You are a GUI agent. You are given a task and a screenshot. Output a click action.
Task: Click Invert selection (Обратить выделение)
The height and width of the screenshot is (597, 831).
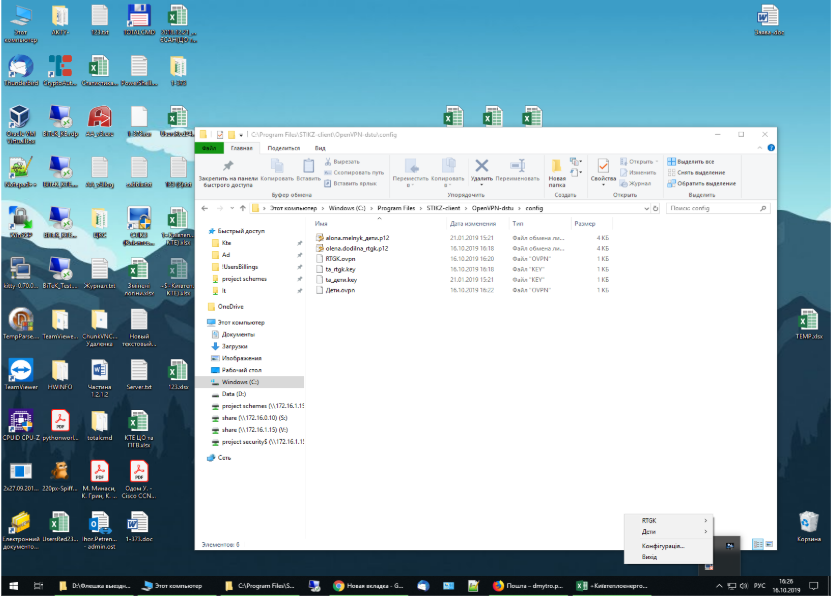(699, 183)
